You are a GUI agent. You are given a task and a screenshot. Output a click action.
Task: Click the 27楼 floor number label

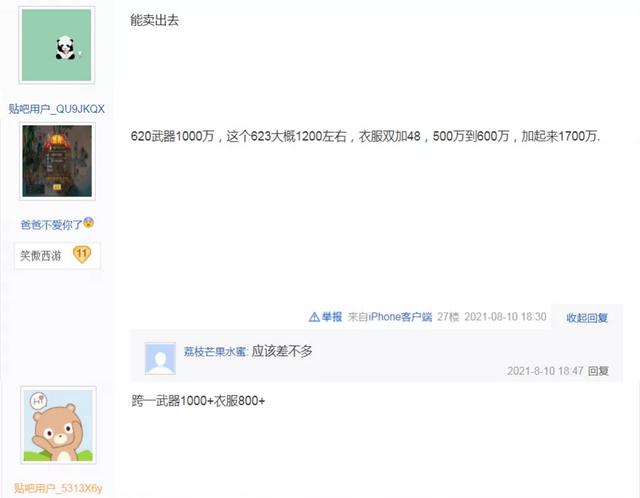coord(448,317)
